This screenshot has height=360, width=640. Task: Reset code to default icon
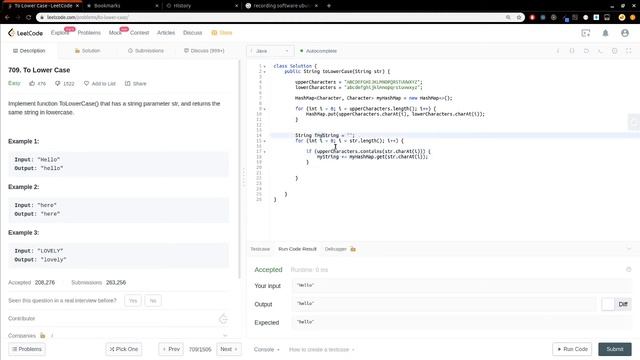point(586,51)
